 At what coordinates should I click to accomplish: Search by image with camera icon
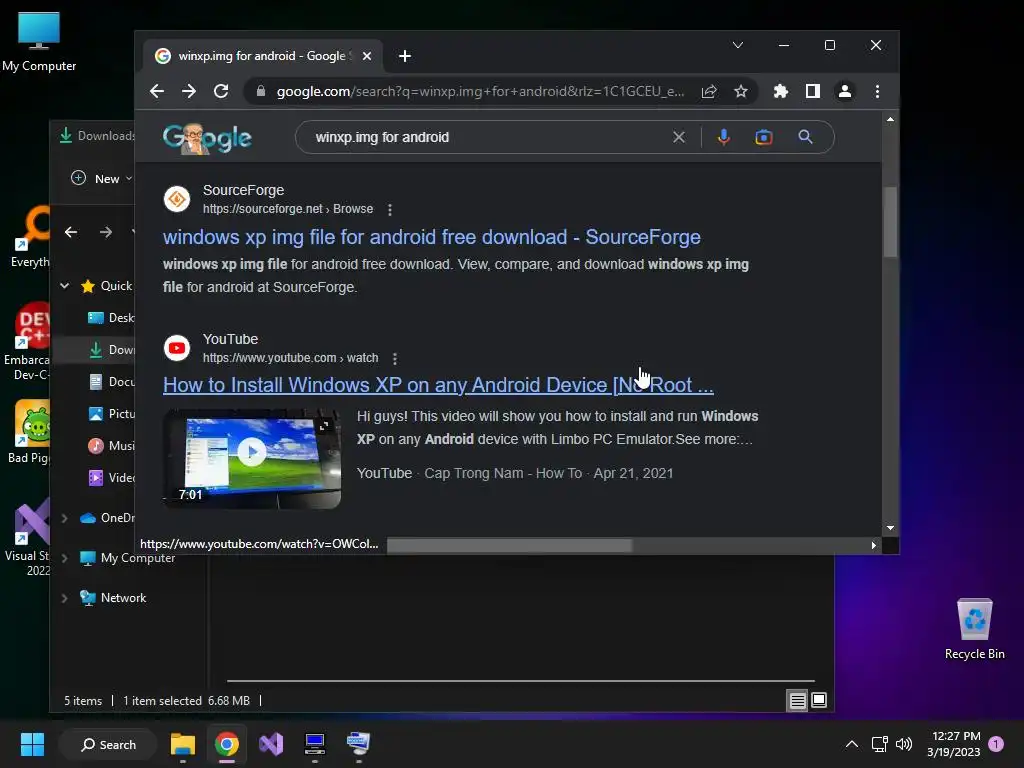click(763, 137)
